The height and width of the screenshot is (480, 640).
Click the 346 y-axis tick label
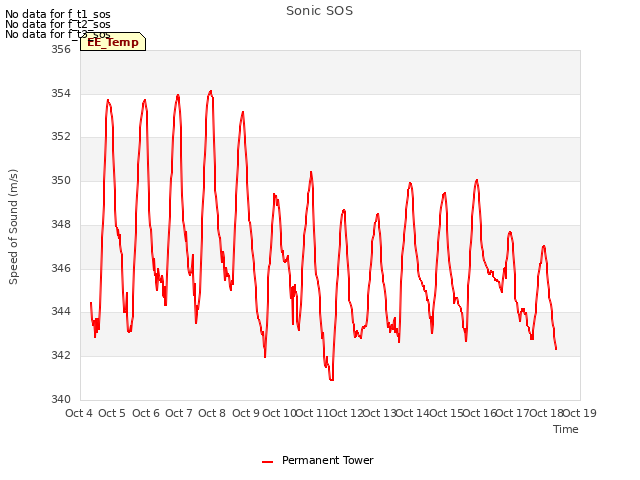tap(61, 269)
